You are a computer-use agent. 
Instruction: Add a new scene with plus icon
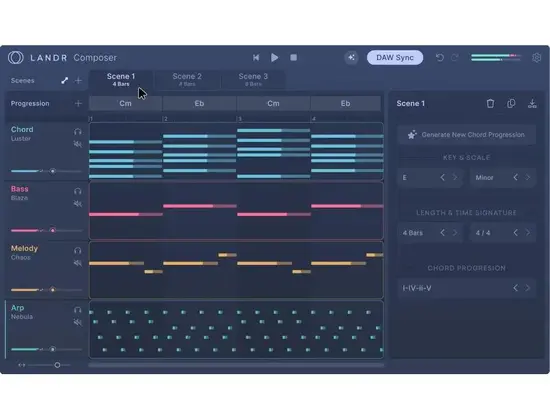[78, 81]
